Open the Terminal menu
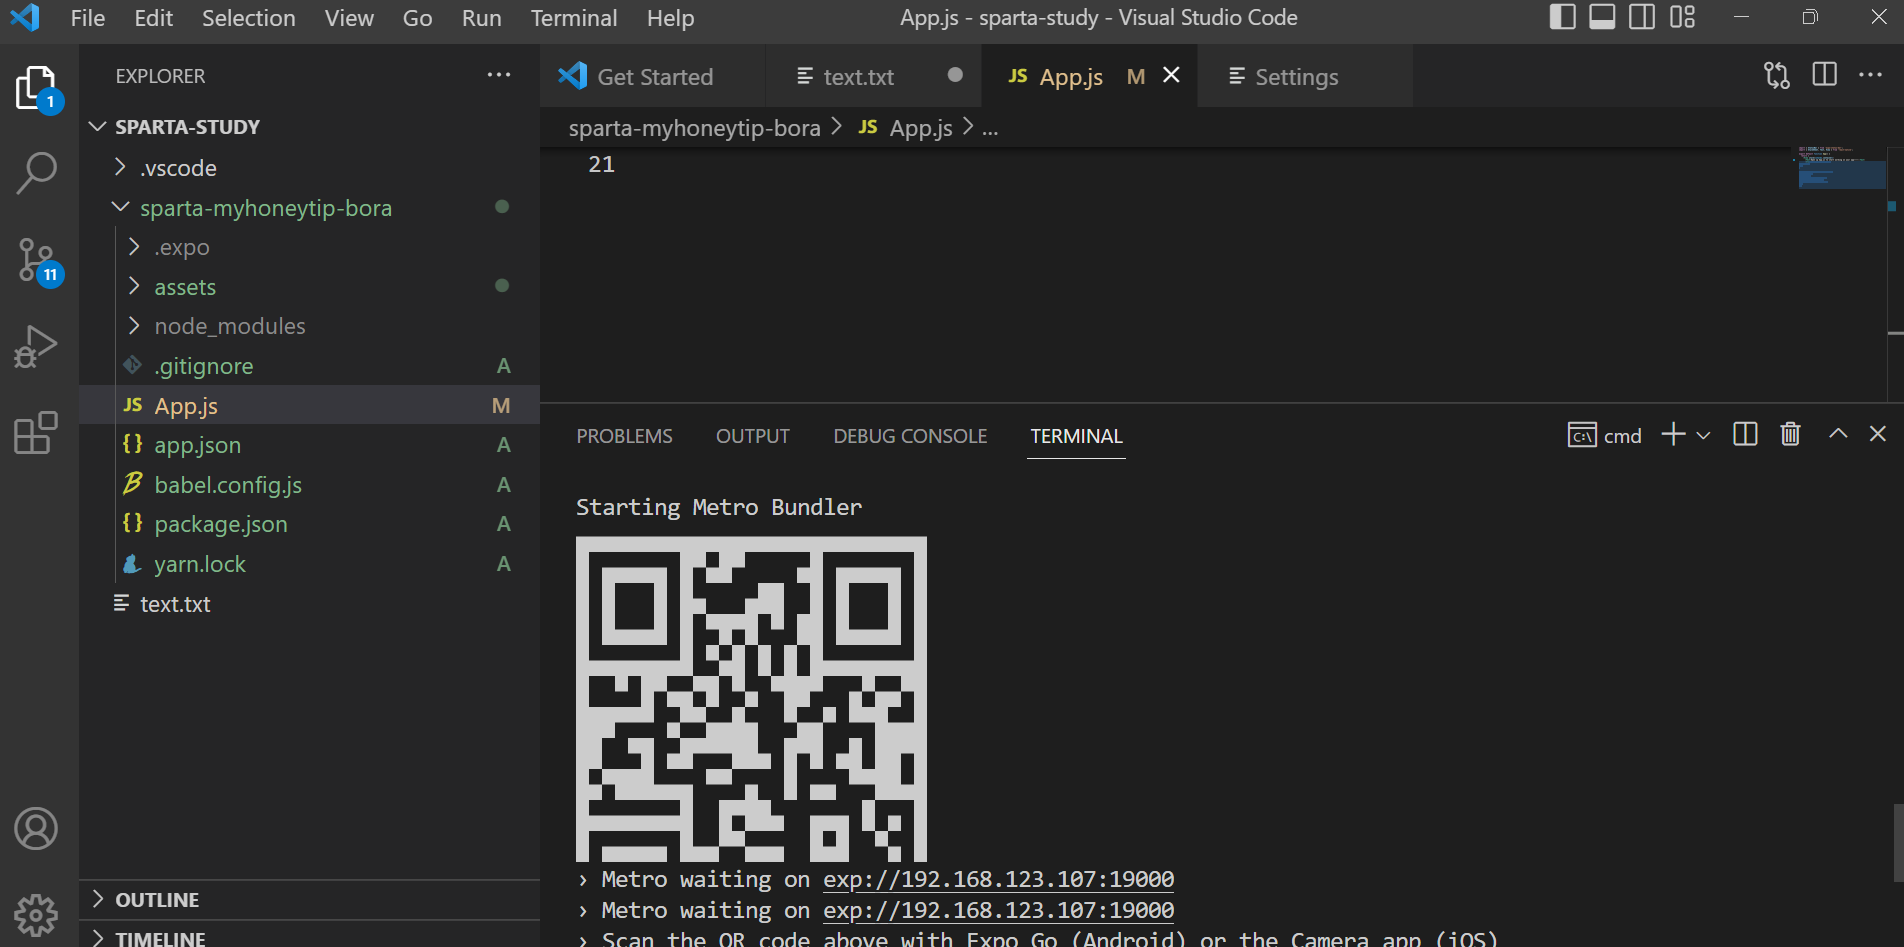Screen dimensions: 1904x947 [x=574, y=18]
